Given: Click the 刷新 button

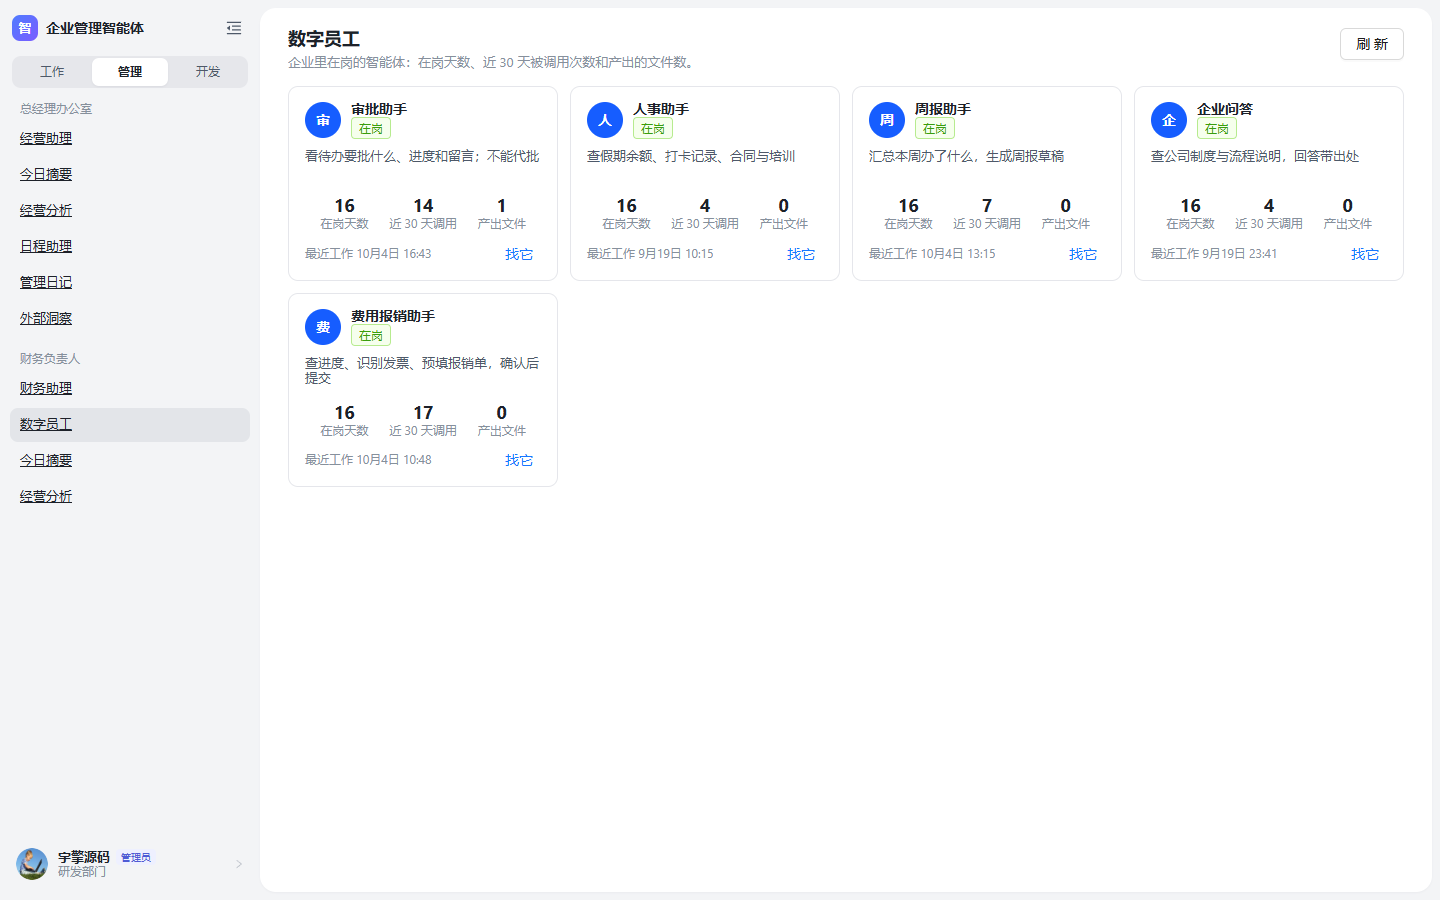Looking at the screenshot, I should coord(1372,44).
